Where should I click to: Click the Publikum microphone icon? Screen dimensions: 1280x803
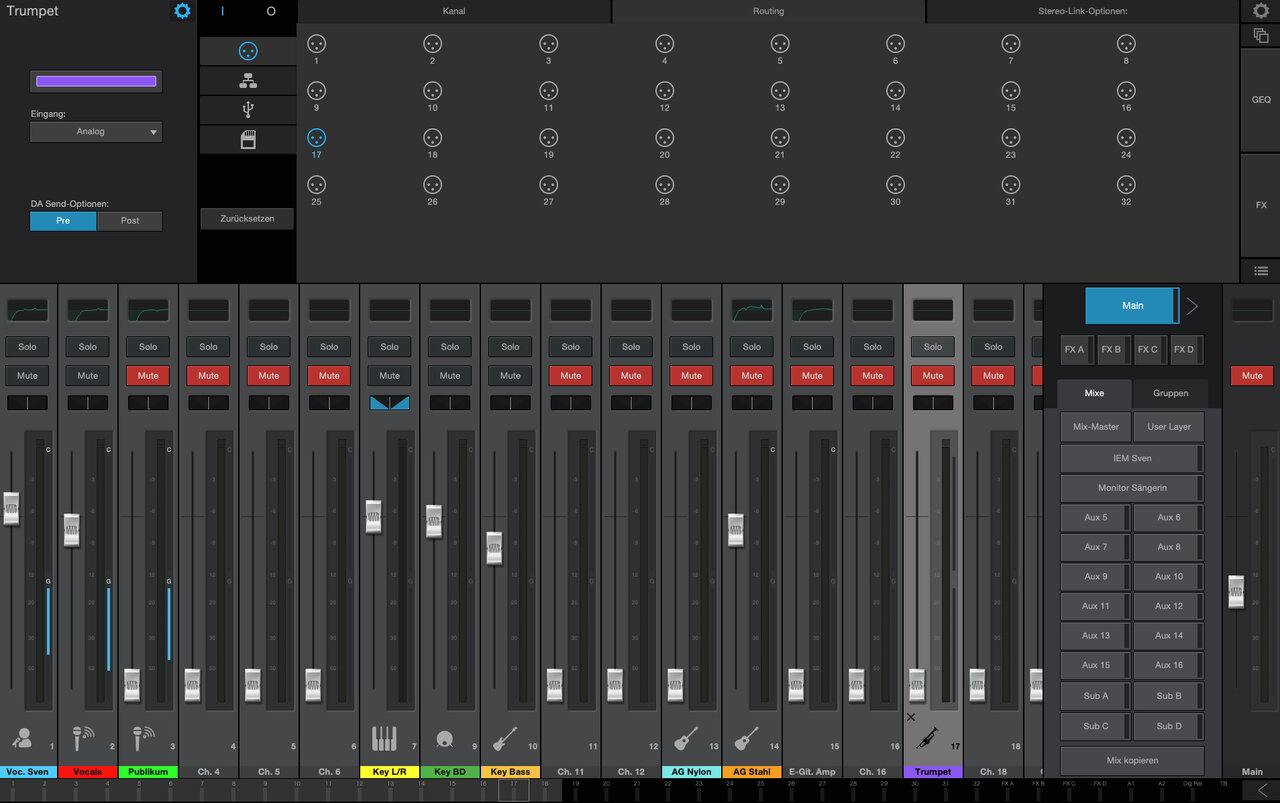pyautogui.click(x=143, y=739)
